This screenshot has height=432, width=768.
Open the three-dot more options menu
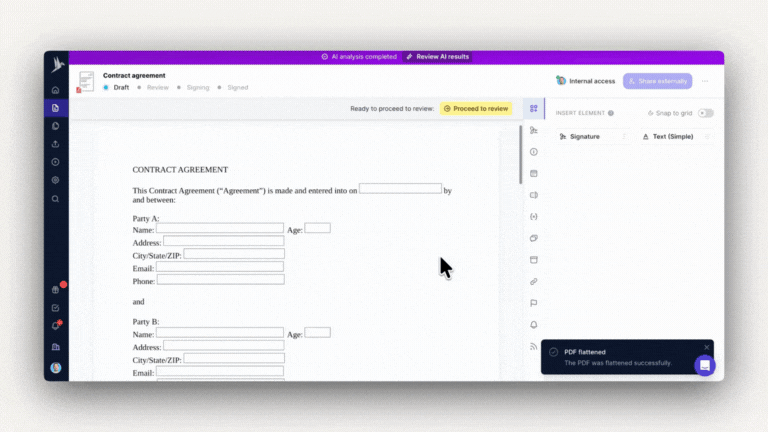pyautogui.click(x=705, y=81)
